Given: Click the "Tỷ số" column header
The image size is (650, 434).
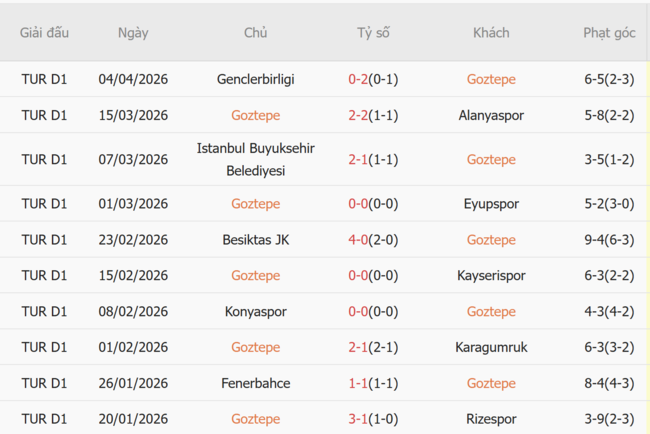Looking at the screenshot, I should [373, 32].
